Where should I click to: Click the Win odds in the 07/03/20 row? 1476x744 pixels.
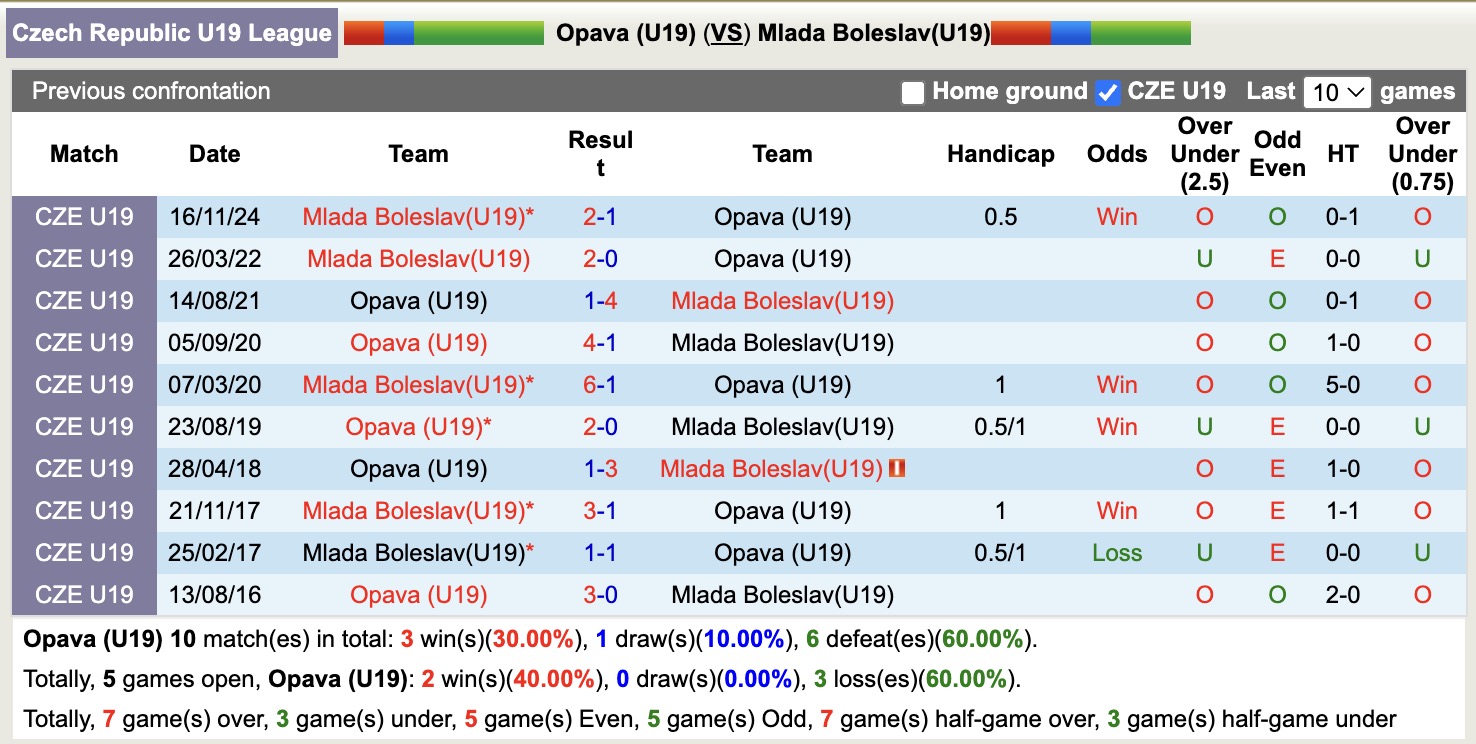pos(1116,384)
